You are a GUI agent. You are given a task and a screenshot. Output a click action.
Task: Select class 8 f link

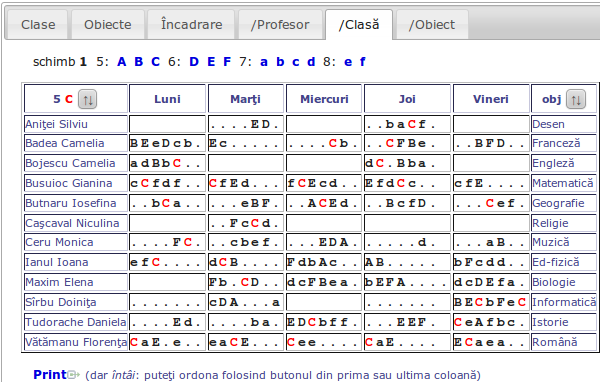click(x=362, y=62)
